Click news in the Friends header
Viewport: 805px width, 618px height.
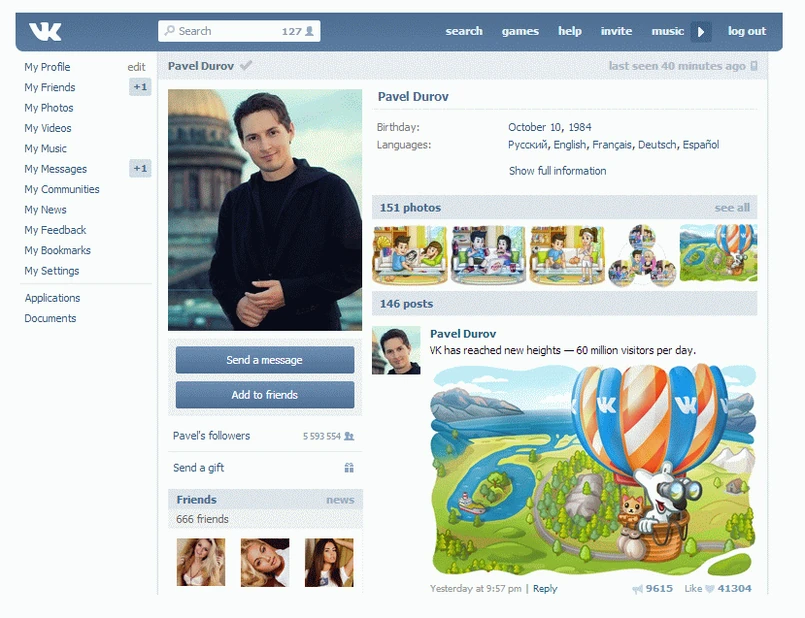(x=340, y=499)
